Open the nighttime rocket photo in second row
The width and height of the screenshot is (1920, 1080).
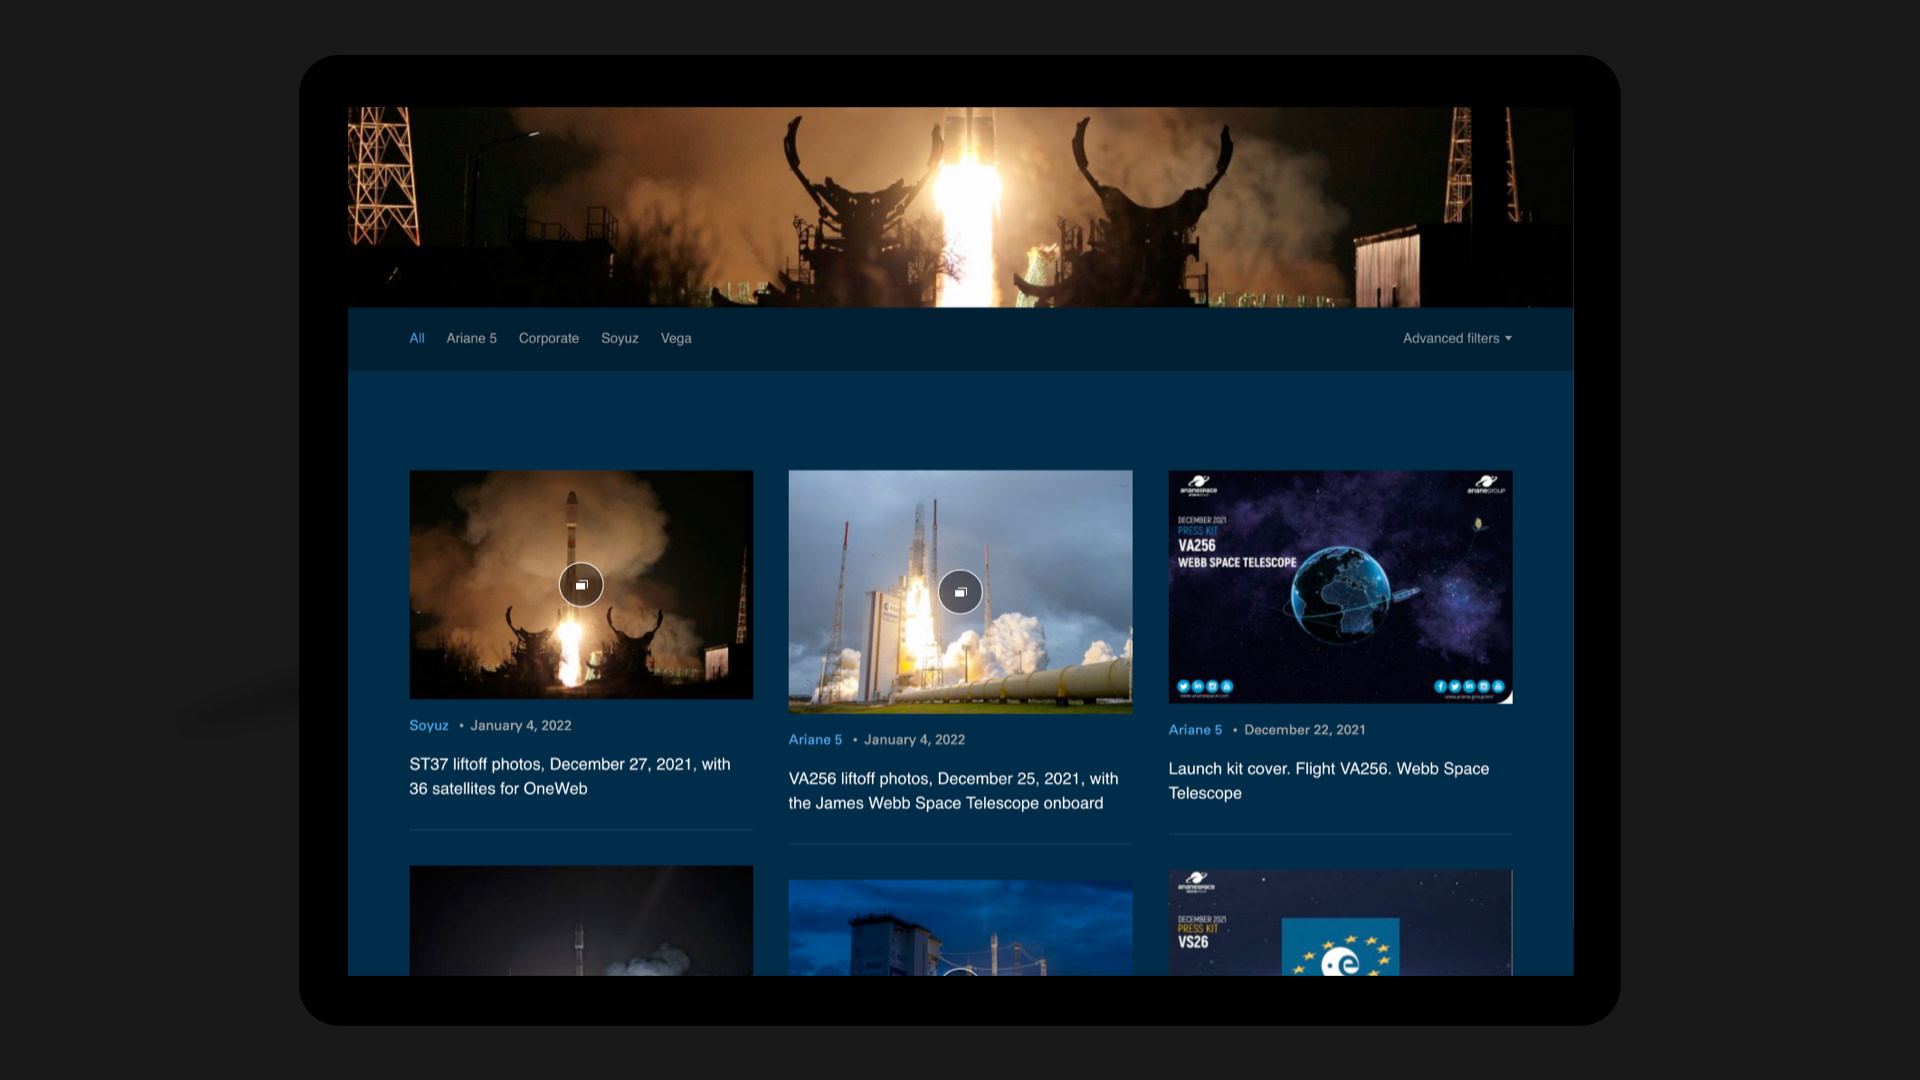581,920
